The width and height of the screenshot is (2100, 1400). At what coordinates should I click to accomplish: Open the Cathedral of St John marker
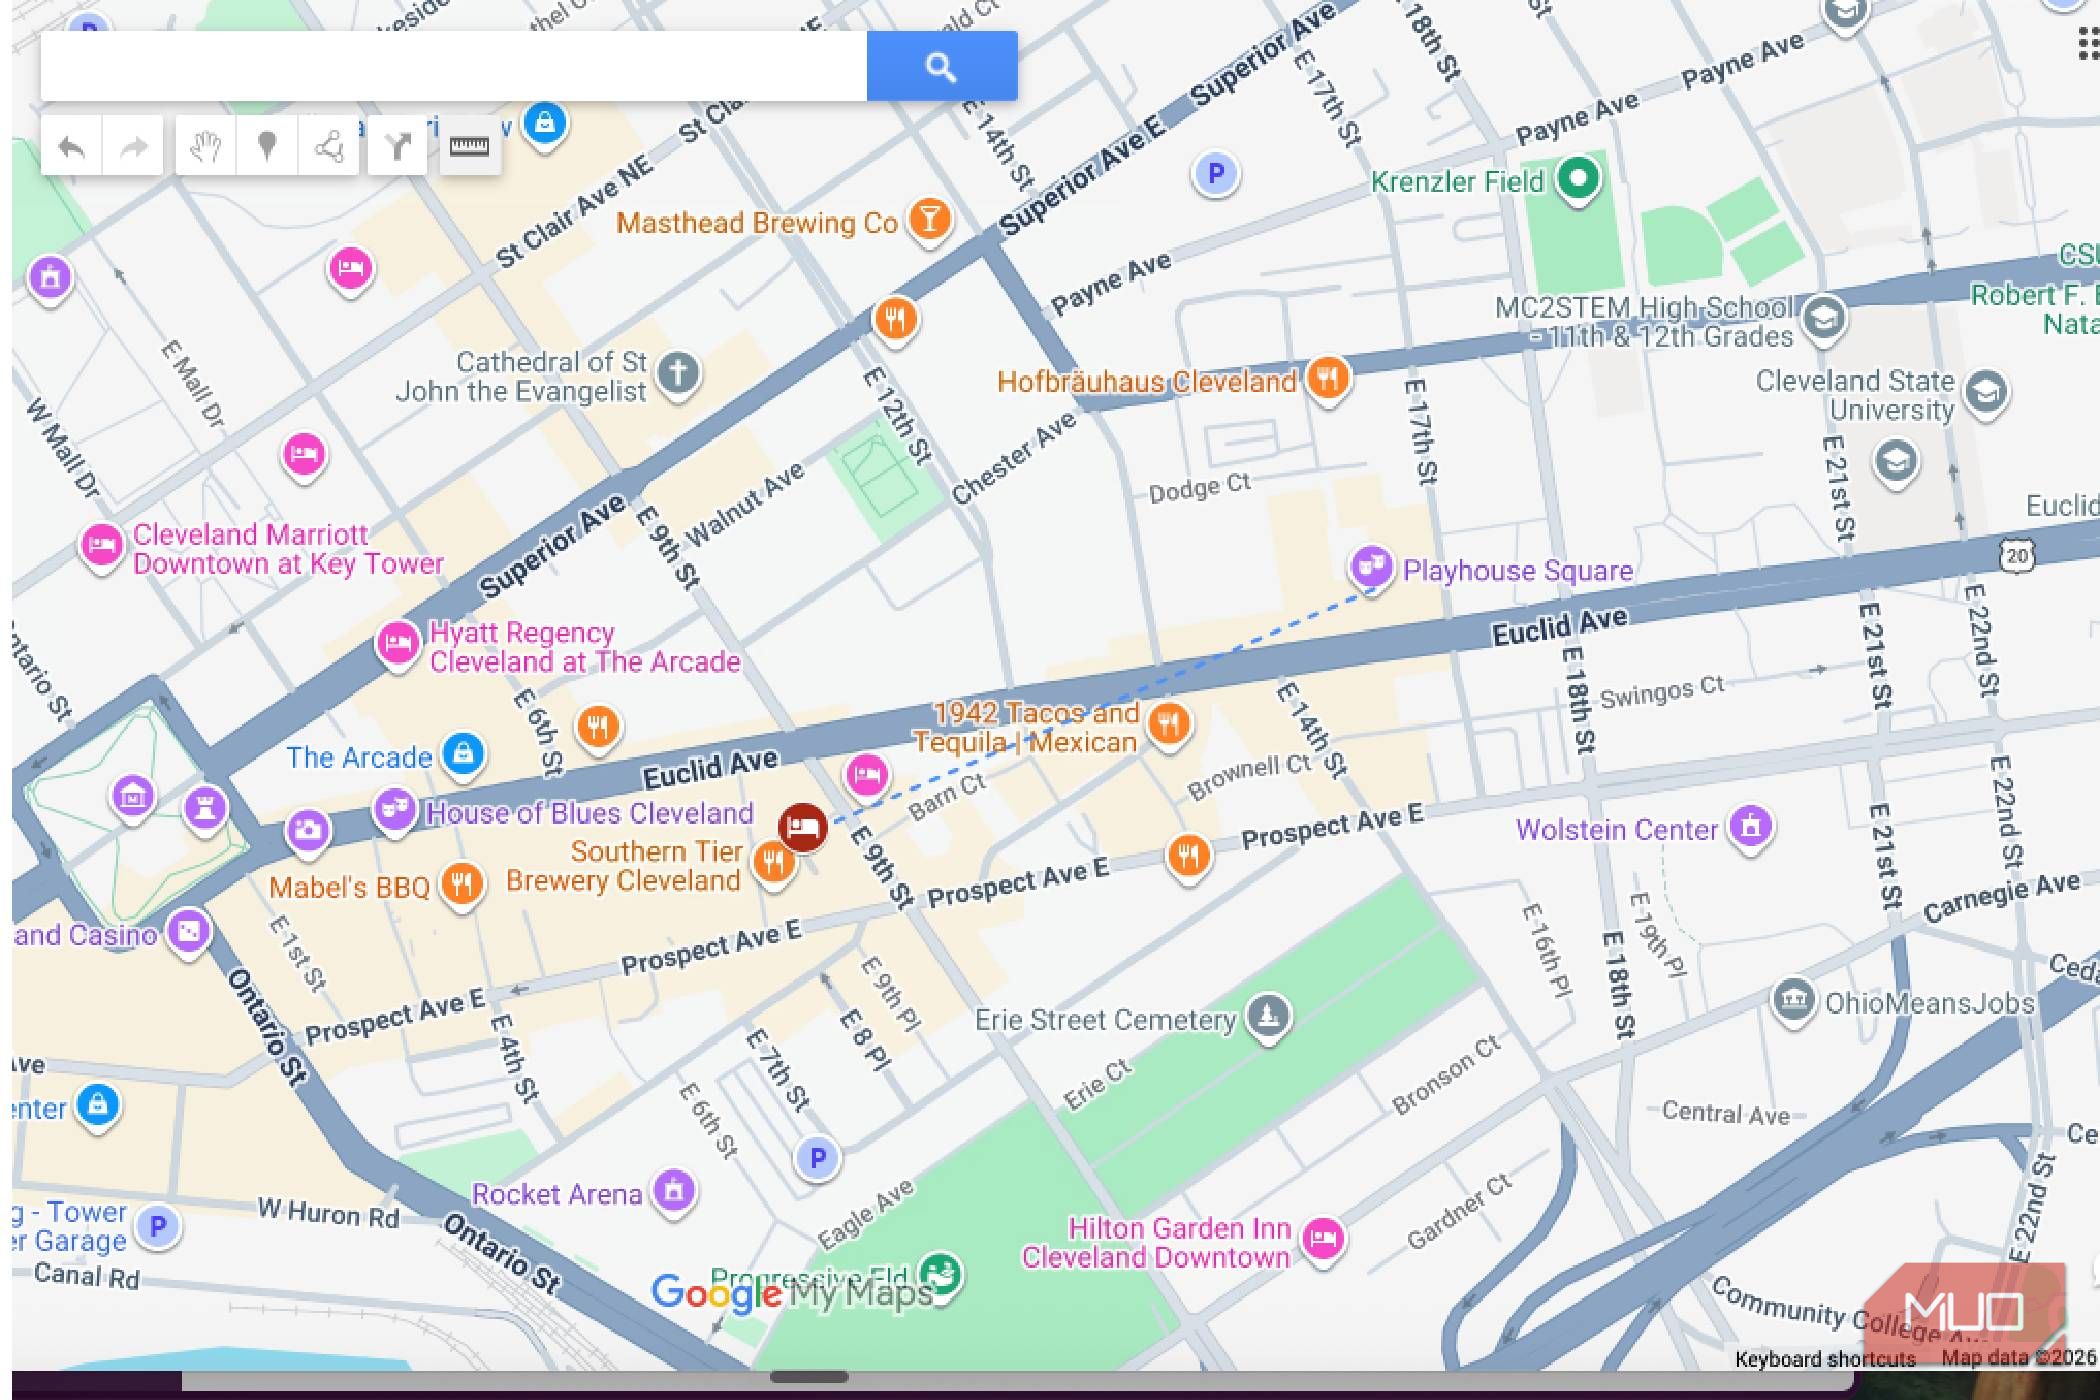(x=678, y=374)
